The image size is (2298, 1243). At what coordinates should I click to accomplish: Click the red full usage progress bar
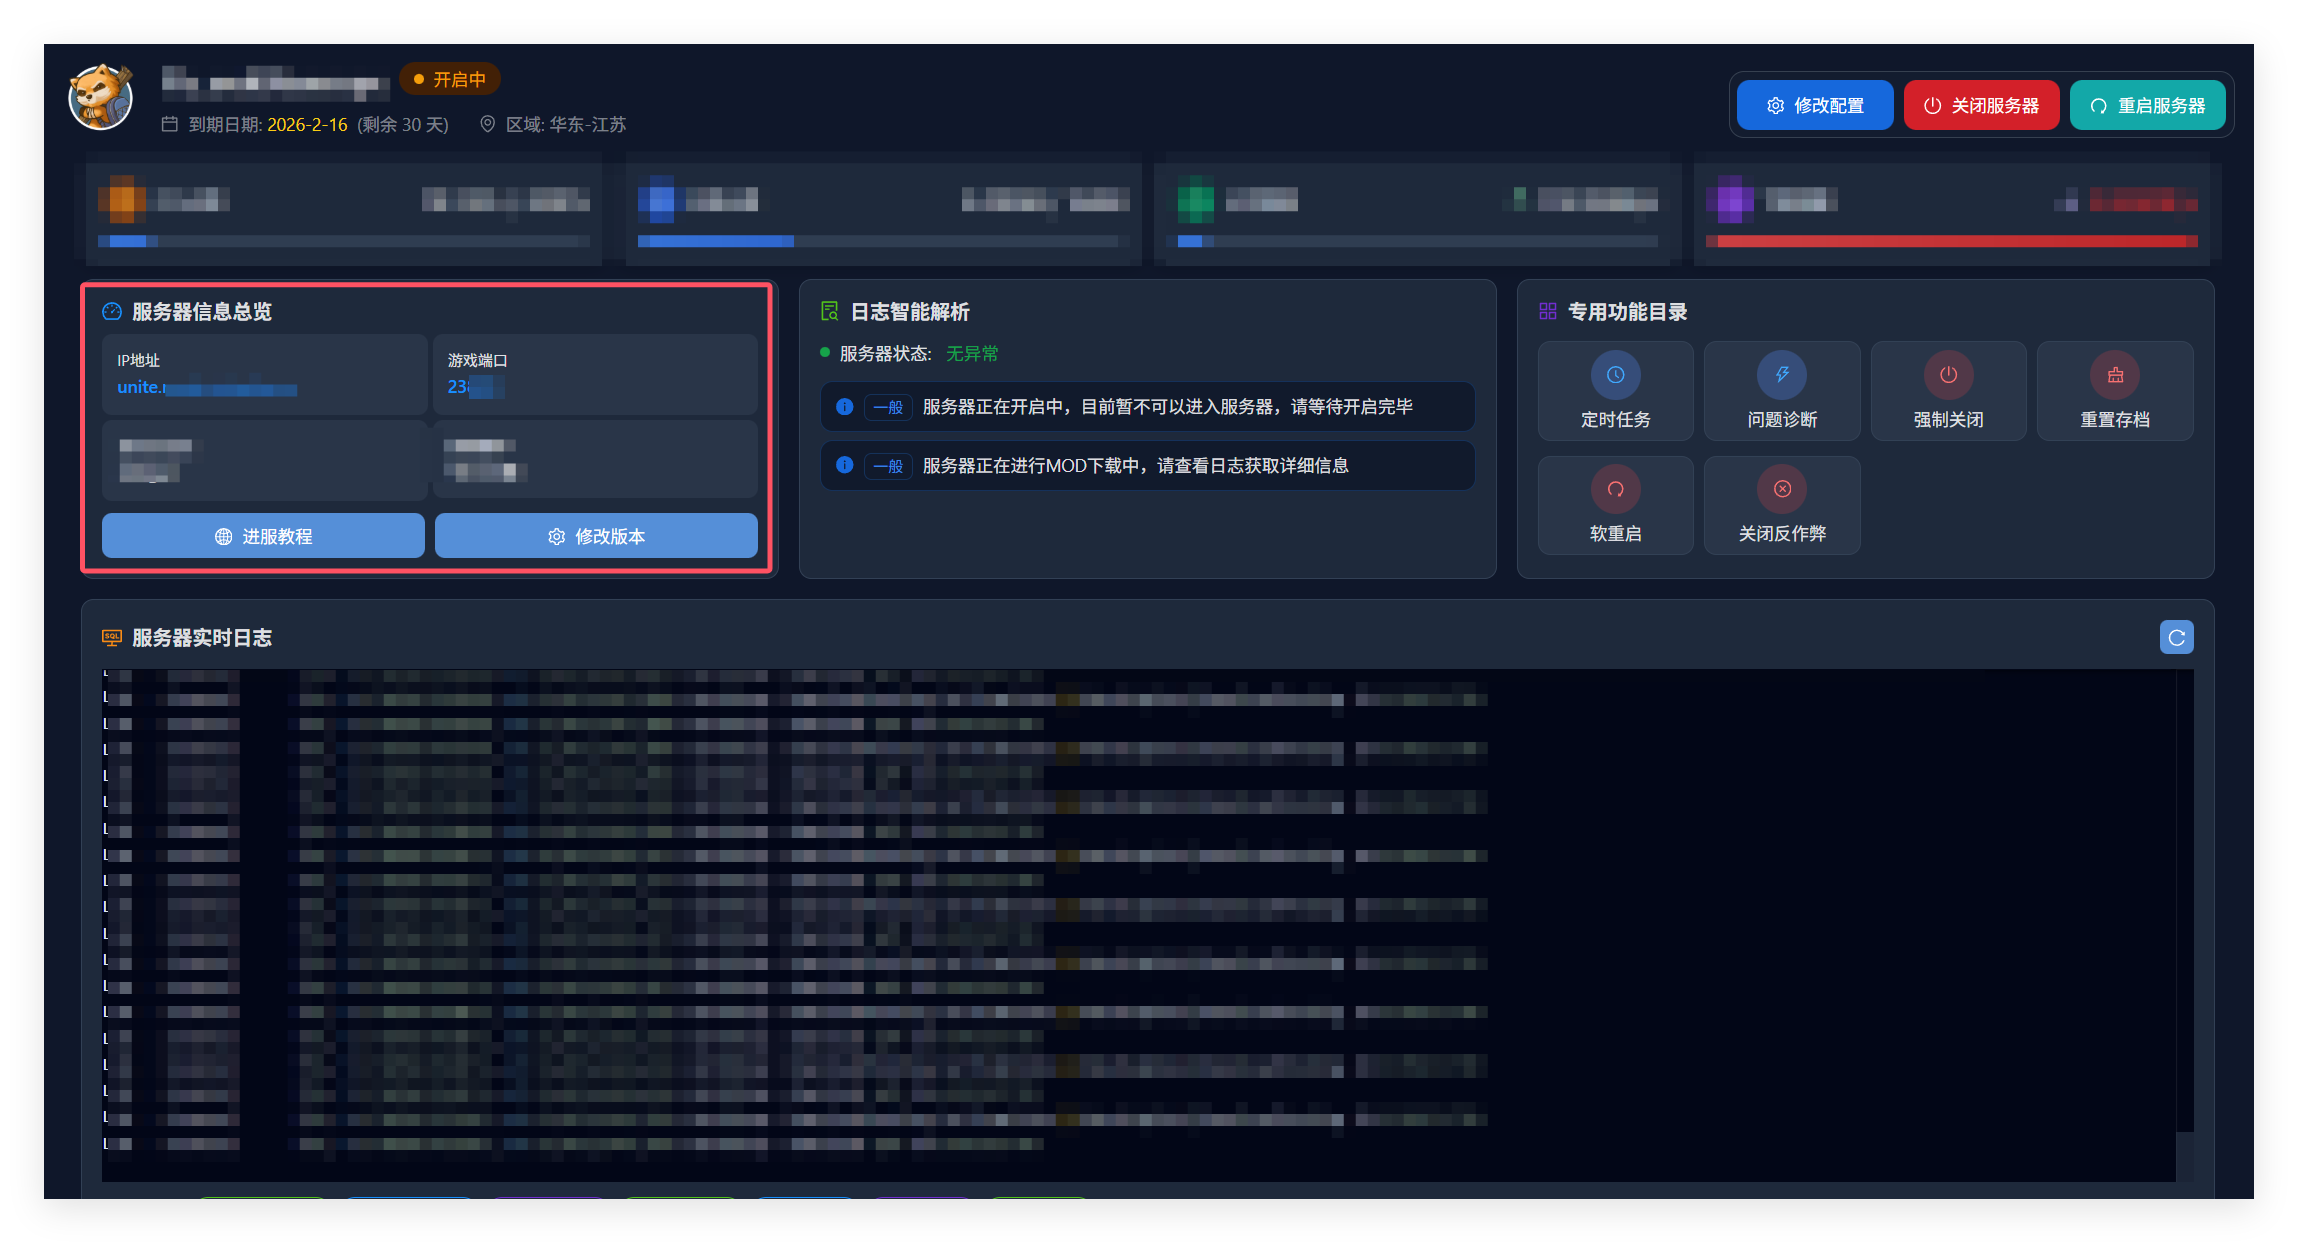coord(1950,241)
